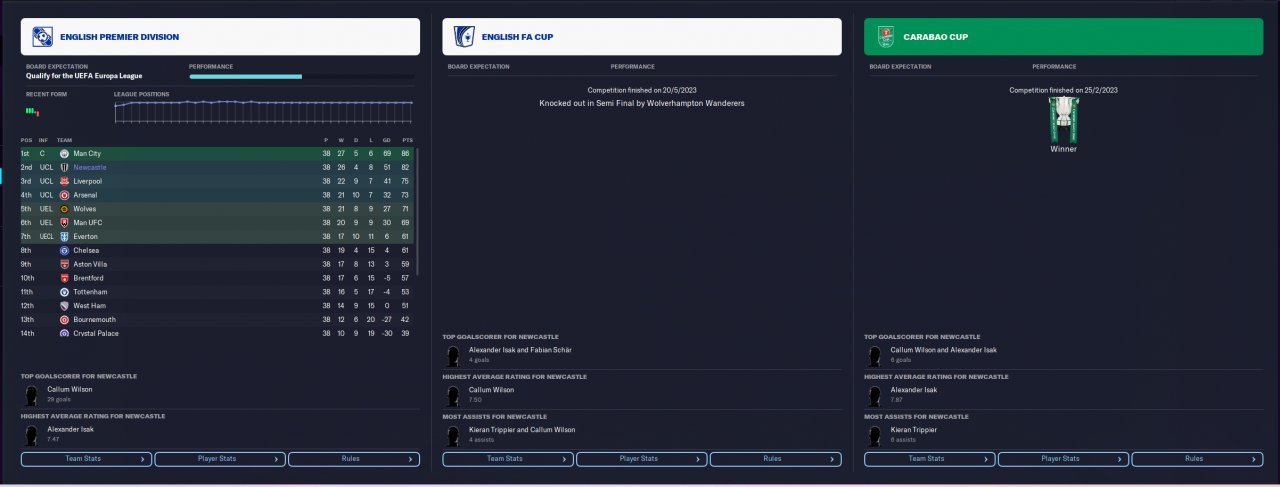Click the Crystal Palace club badge
This screenshot has width=1280, height=487.
[64, 333]
